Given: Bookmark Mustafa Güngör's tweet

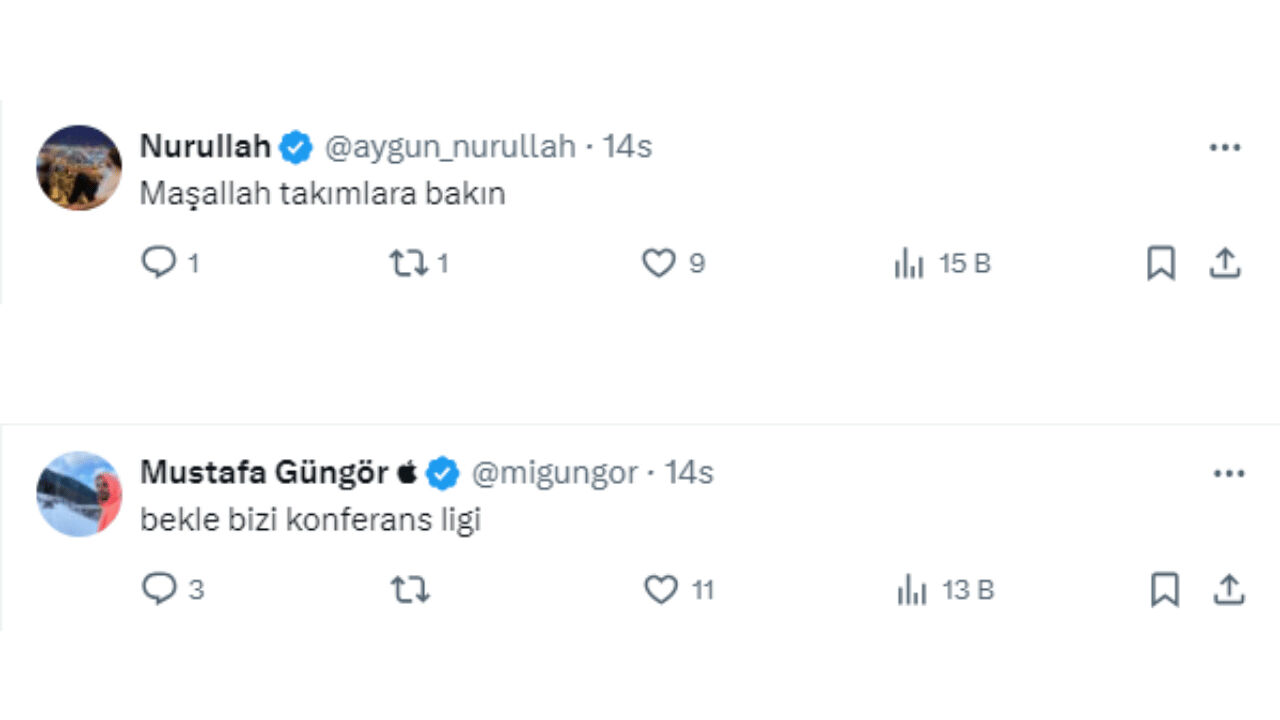Looking at the screenshot, I should (x=1164, y=590).
